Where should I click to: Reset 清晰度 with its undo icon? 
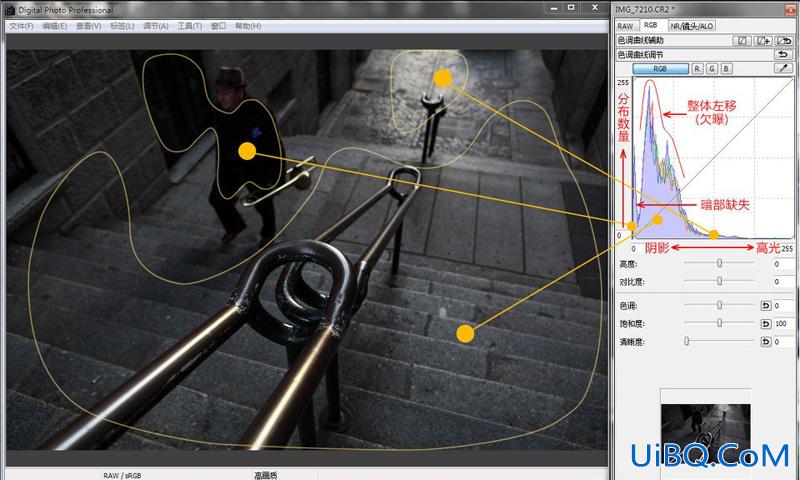(765, 341)
